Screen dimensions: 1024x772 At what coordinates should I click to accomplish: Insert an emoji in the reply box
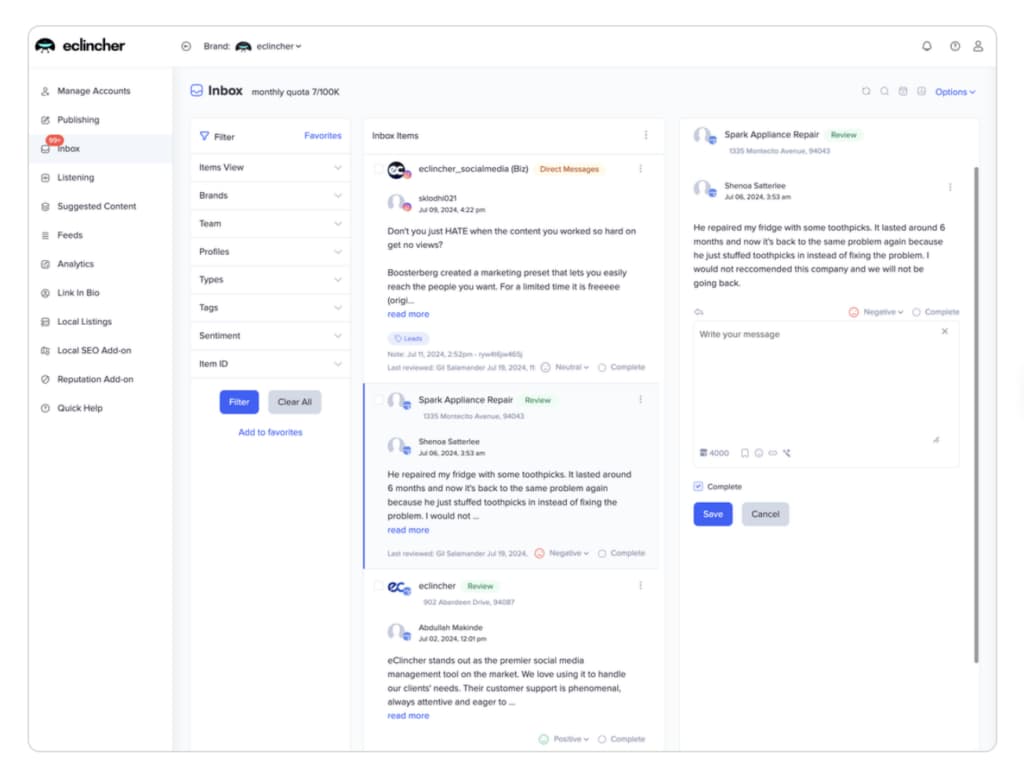(760, 452)
